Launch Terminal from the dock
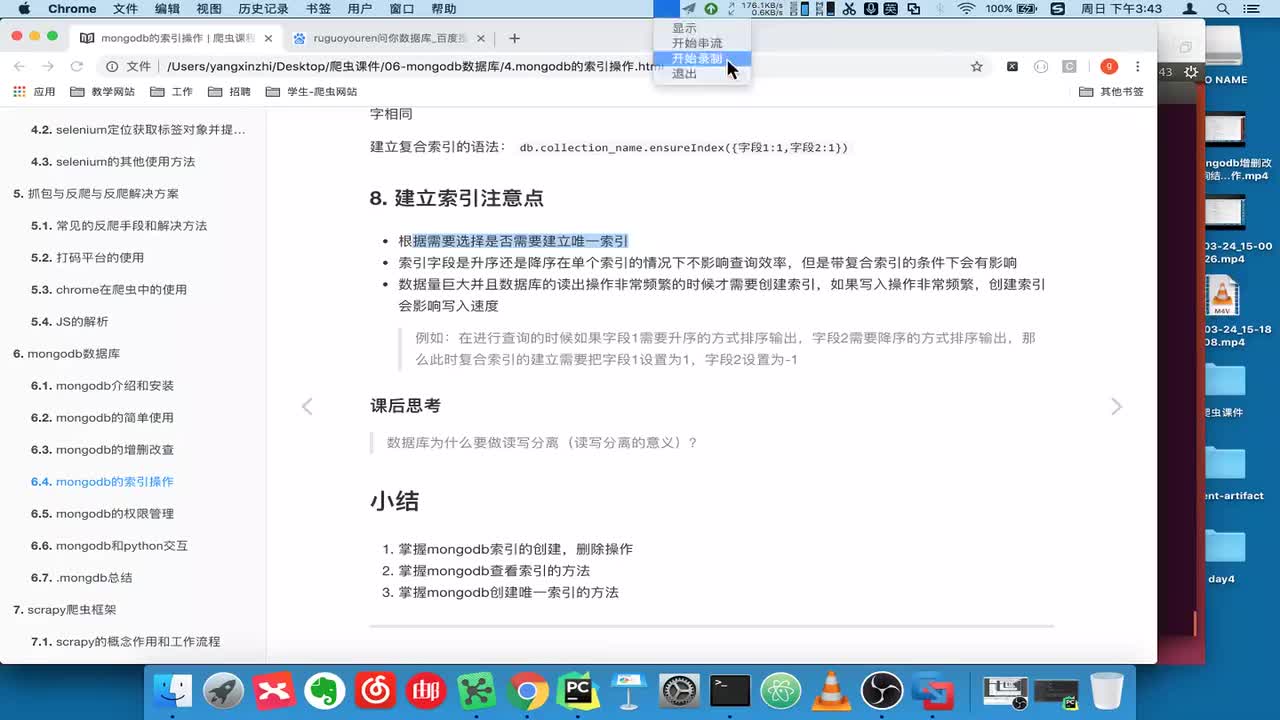This screenshot has height=720, width=1280. (x=730, y=690)
